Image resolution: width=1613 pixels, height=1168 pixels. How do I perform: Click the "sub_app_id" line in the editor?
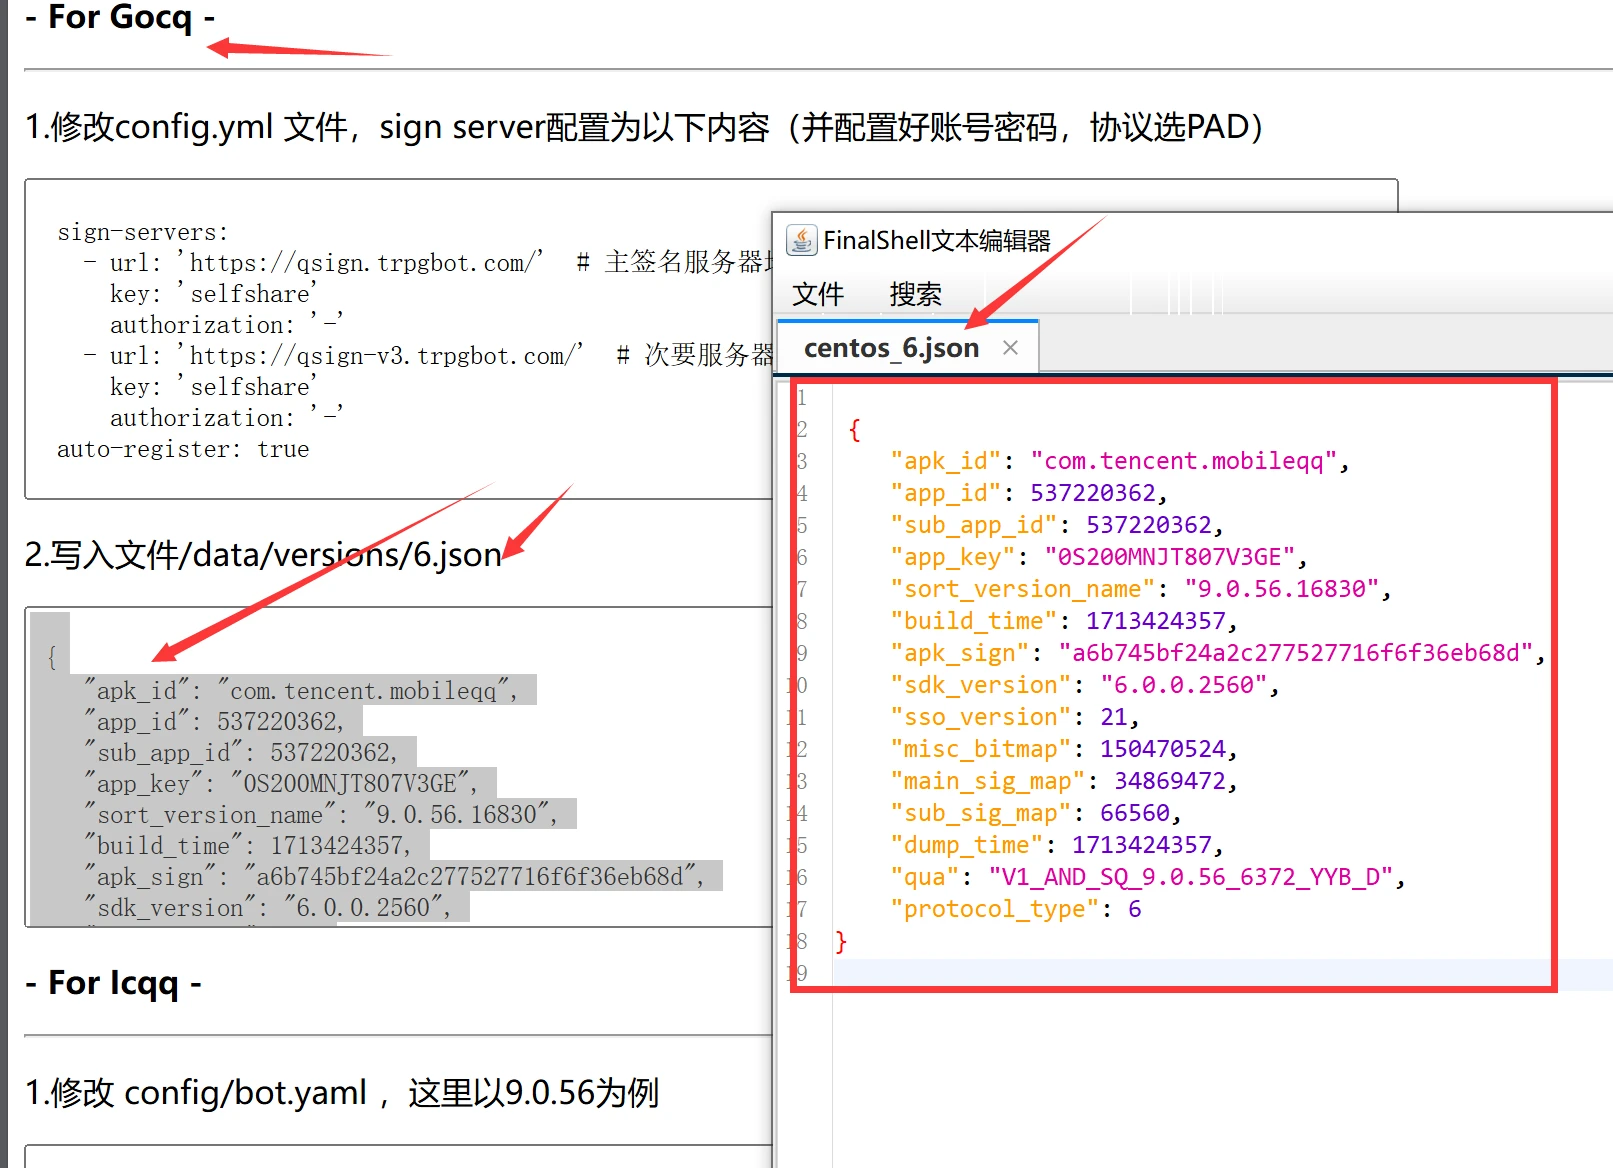[1057, 525]
